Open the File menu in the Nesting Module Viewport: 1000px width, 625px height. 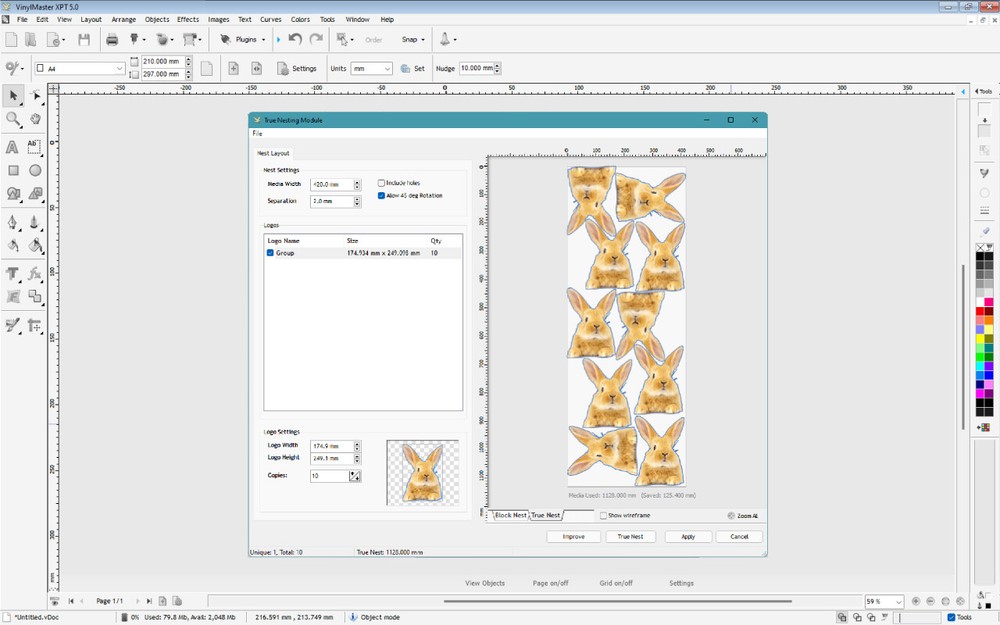pos(259,134)
